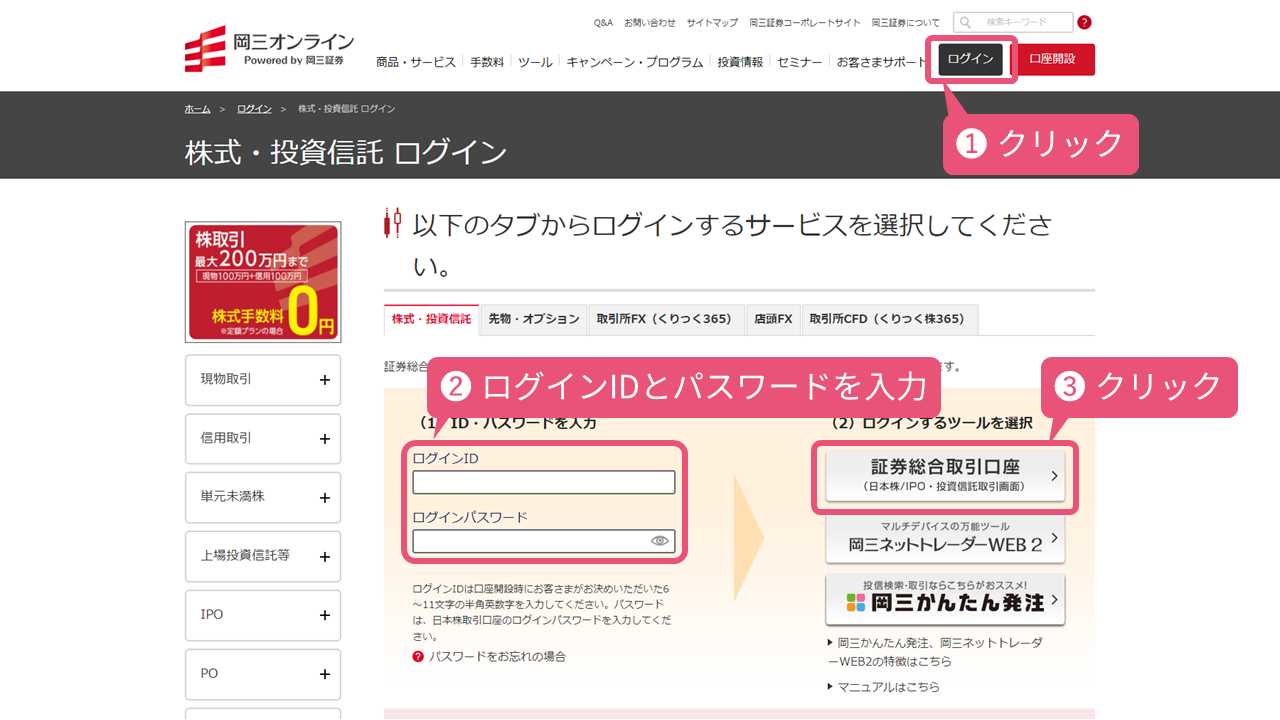
Task: Switch to 取引所CFD（くりっく株365）tab
Action: pos(889,319)
